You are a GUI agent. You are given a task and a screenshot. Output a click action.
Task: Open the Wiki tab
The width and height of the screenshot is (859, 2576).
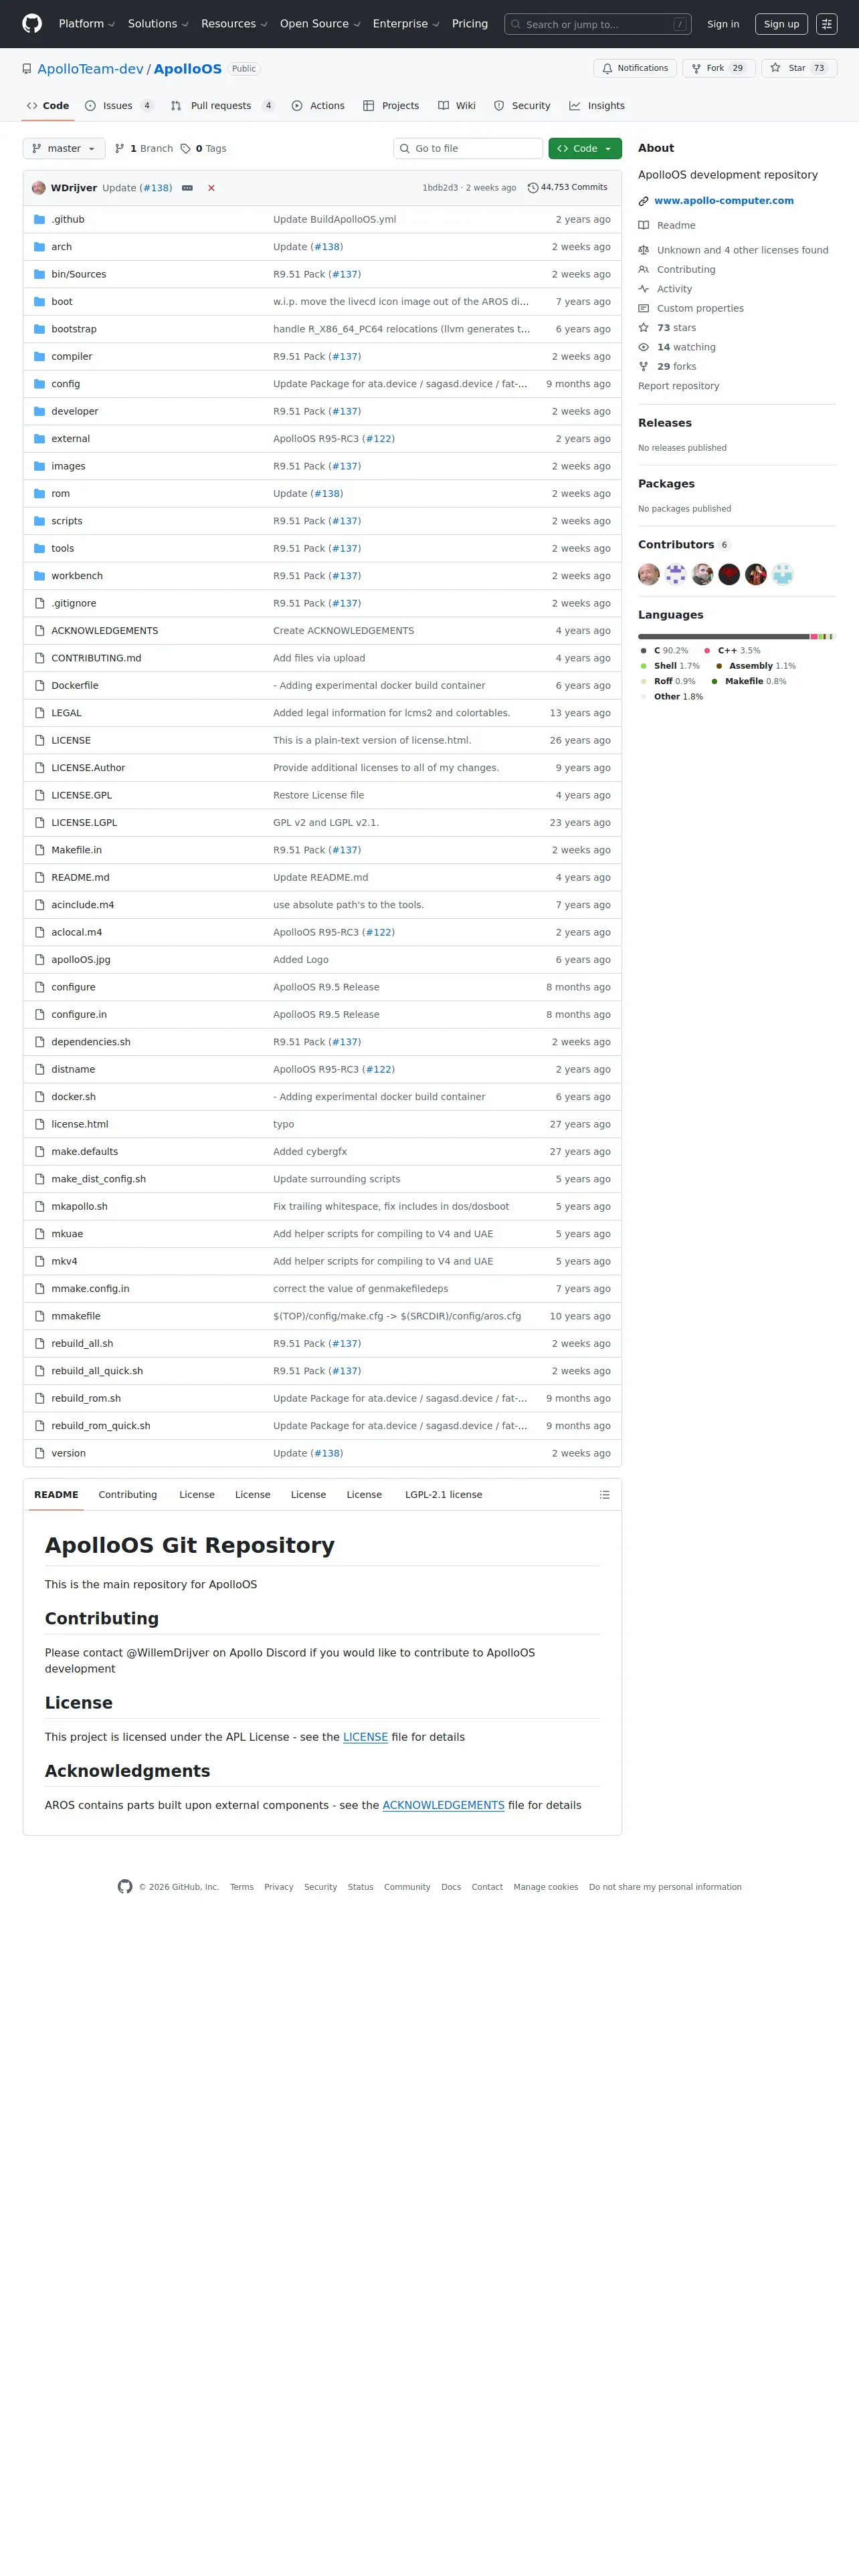tap(457, 106)
